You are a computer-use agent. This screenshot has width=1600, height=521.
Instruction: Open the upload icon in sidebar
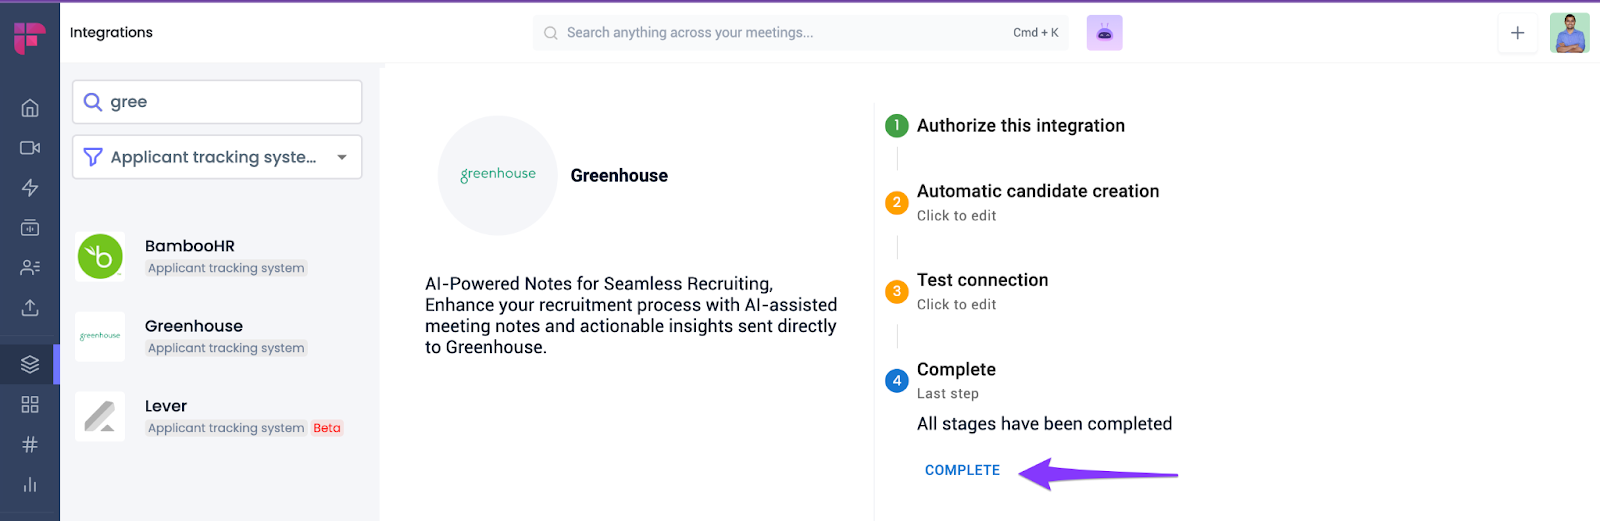pyautogui.click(x=30, y=307)
